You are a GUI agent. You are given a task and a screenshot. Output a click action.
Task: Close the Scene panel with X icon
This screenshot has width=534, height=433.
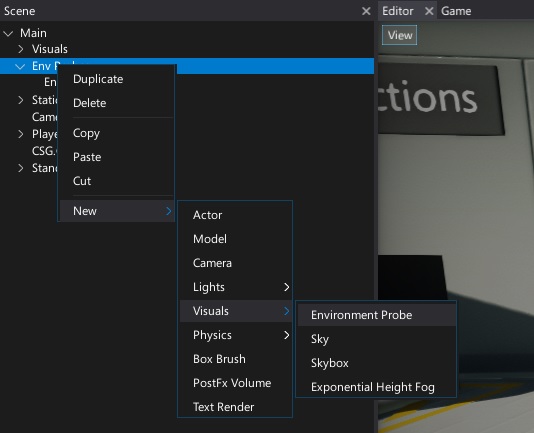point(366,11)
